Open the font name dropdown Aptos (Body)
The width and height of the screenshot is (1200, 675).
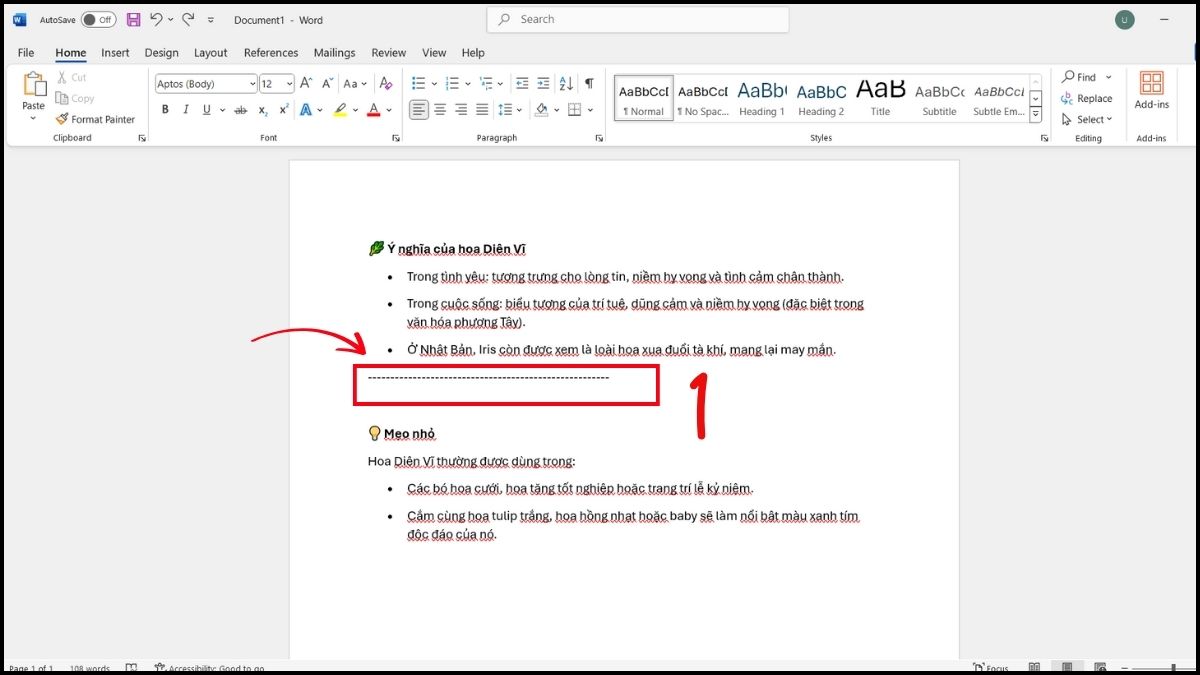tap(206, 84)
